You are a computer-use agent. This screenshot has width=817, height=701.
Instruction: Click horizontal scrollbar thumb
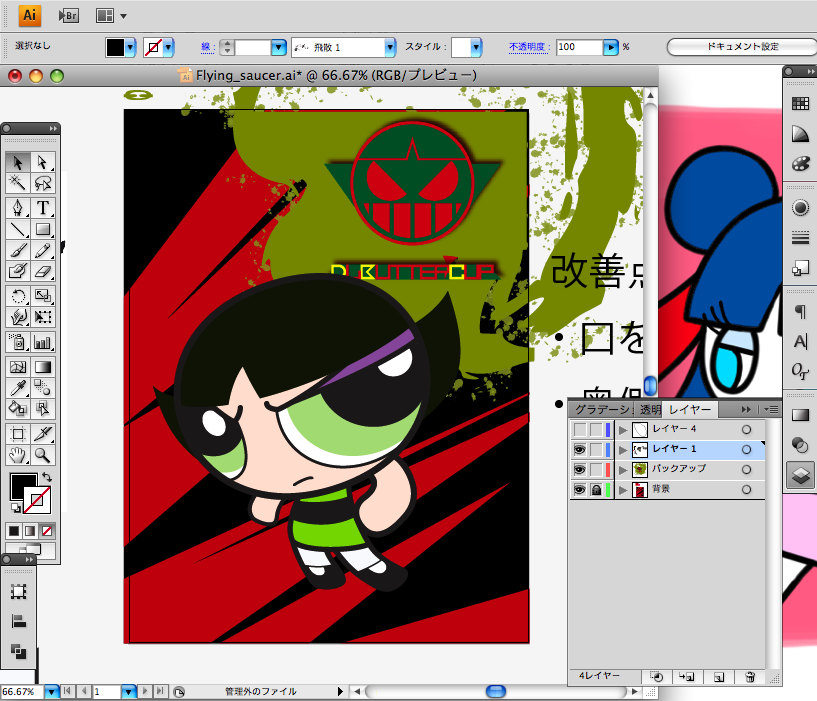496,691
